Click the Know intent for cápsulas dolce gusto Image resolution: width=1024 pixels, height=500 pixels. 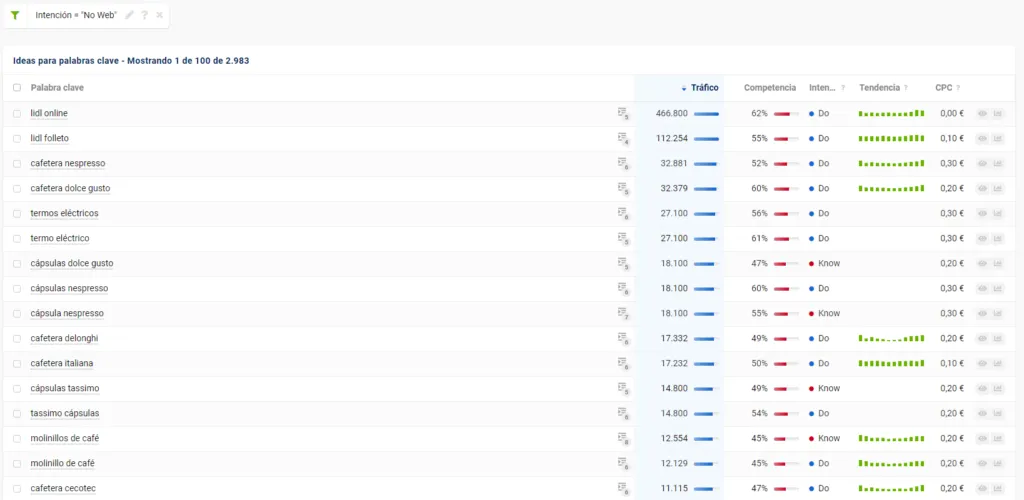point(825,264)
